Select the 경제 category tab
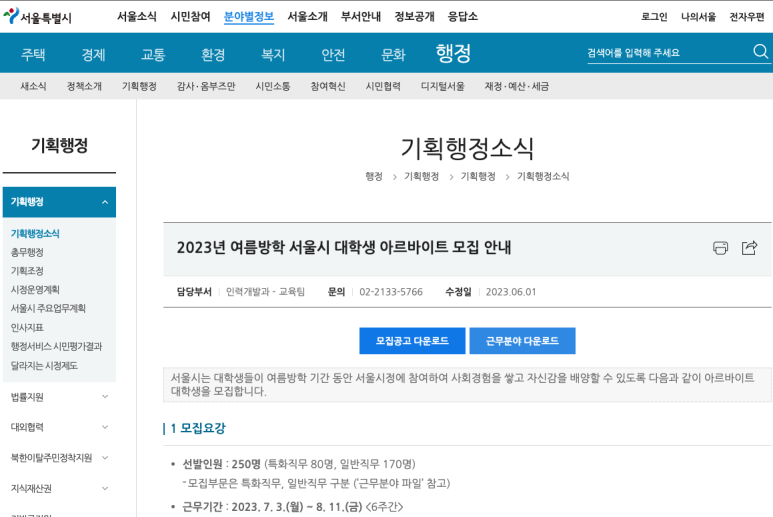 coord(93,54)
